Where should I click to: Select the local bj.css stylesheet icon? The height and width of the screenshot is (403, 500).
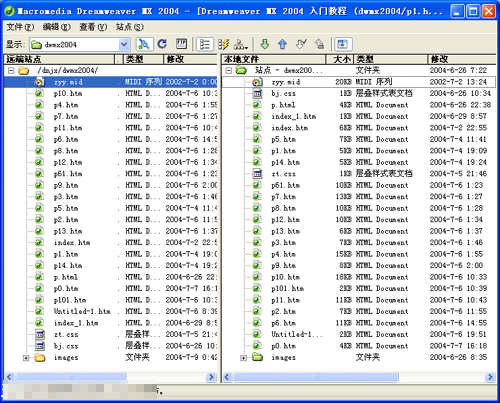pos(257,94)
